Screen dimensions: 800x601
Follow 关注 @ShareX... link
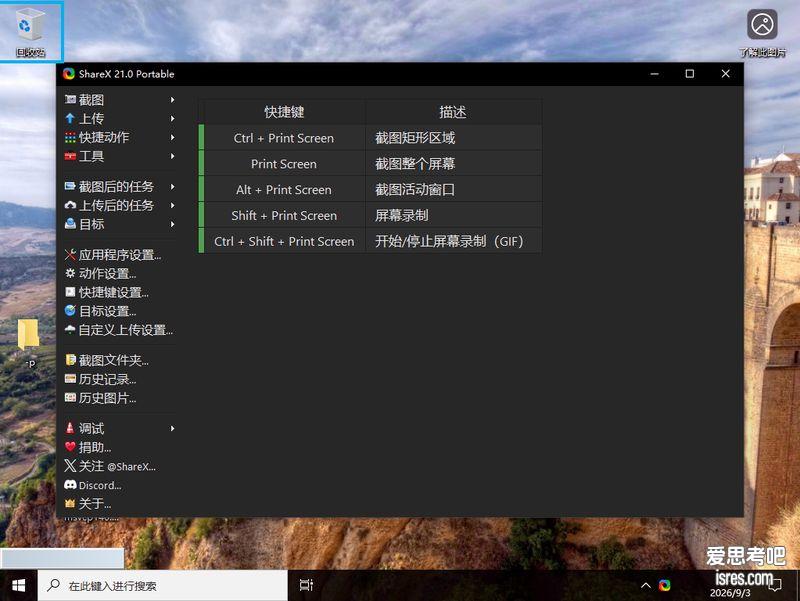(120, 466)
